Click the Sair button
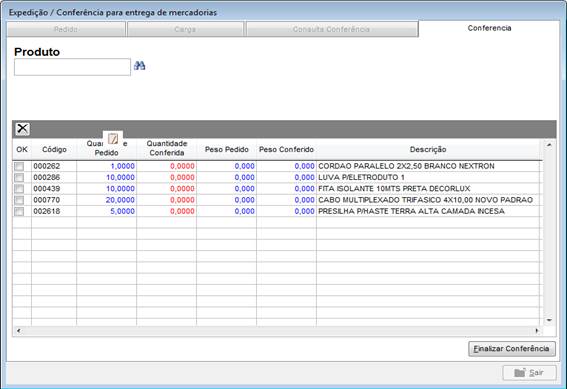This screenshot has height=389, width=567. click(x=529, y=373)
